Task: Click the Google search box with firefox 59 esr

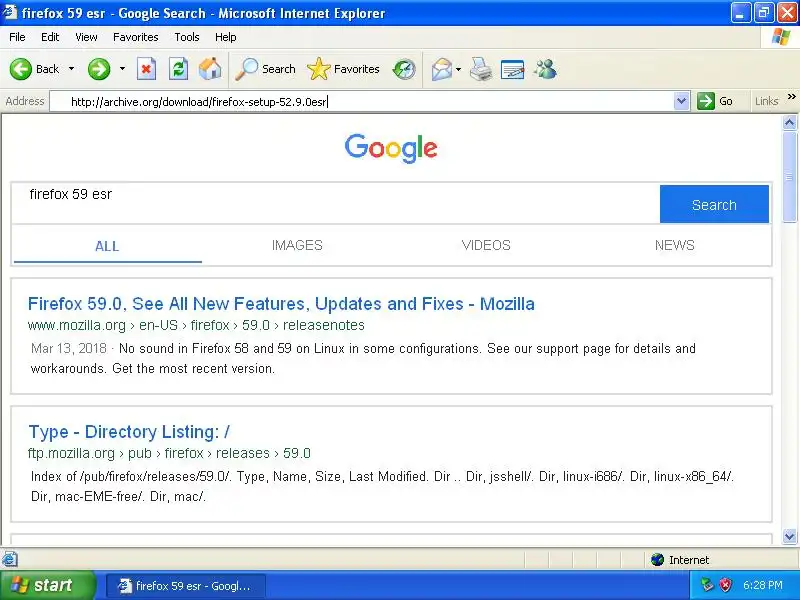Action: point(335,204)
